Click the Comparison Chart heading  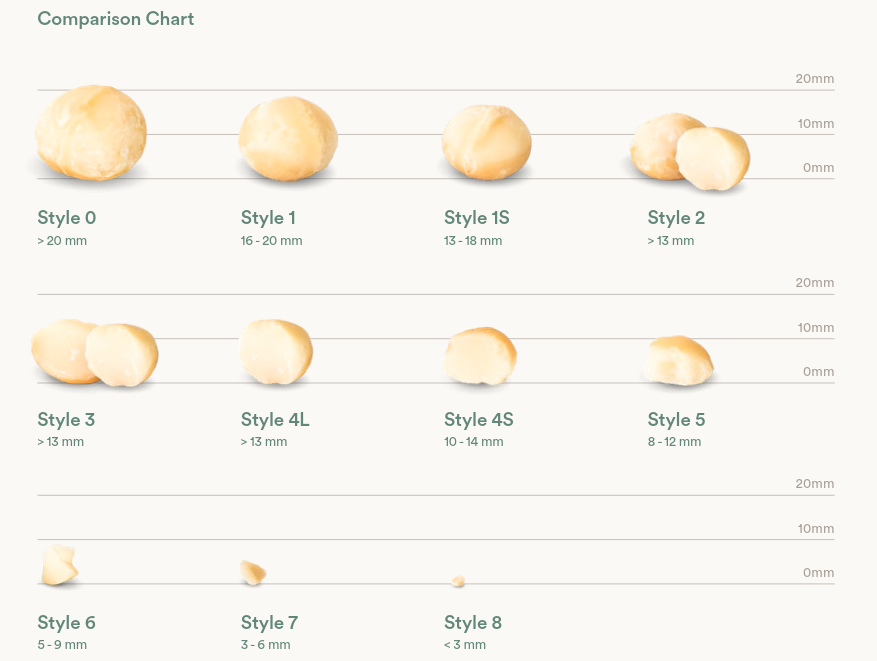[115, 18]
